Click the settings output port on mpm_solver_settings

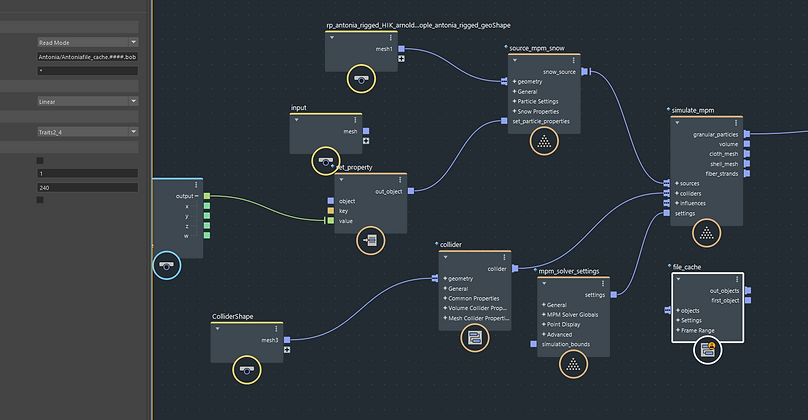tap(614, 295)
